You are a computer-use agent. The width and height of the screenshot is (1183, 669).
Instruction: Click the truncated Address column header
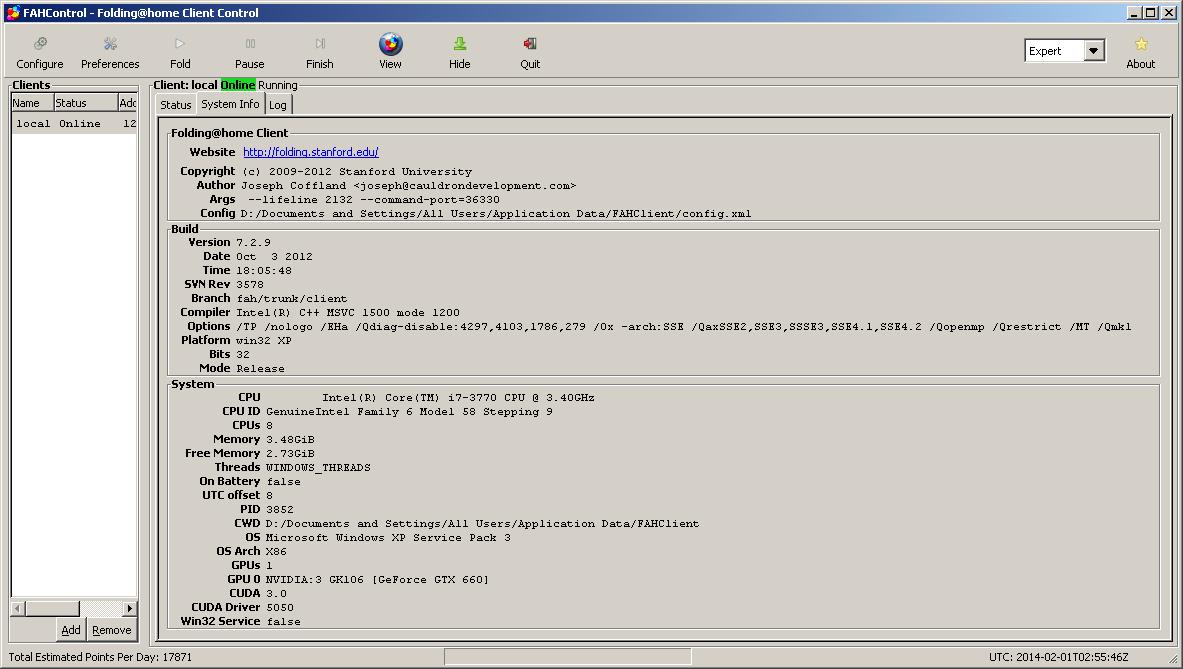point(128,103)
